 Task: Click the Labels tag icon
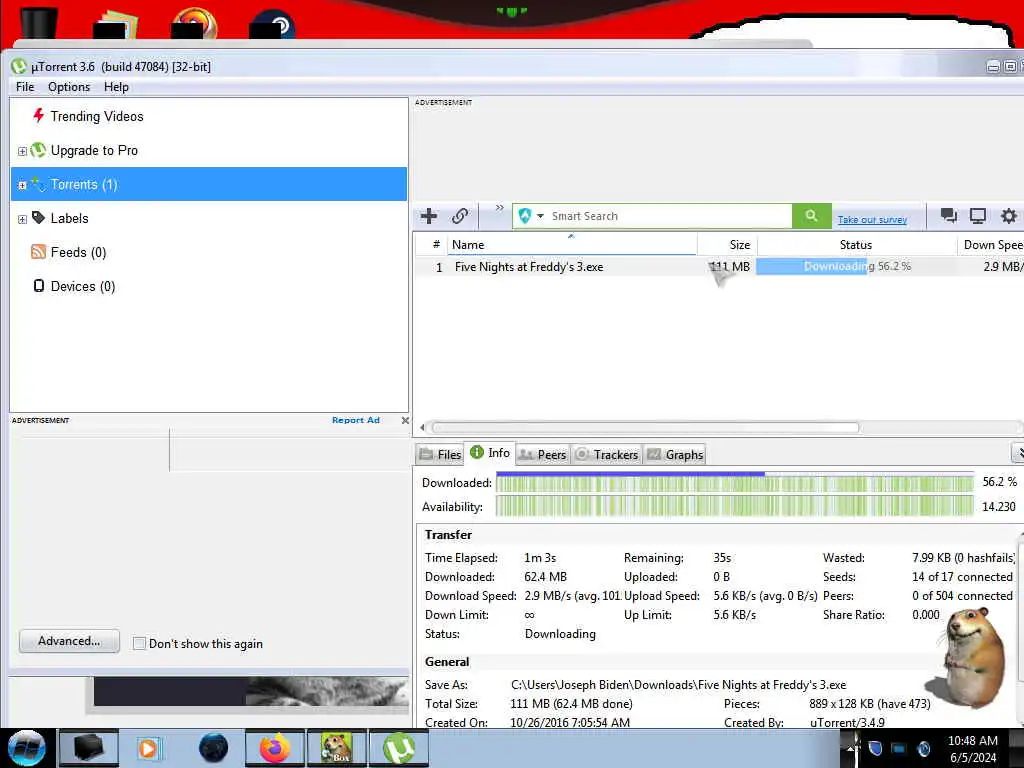pos(39,218)
